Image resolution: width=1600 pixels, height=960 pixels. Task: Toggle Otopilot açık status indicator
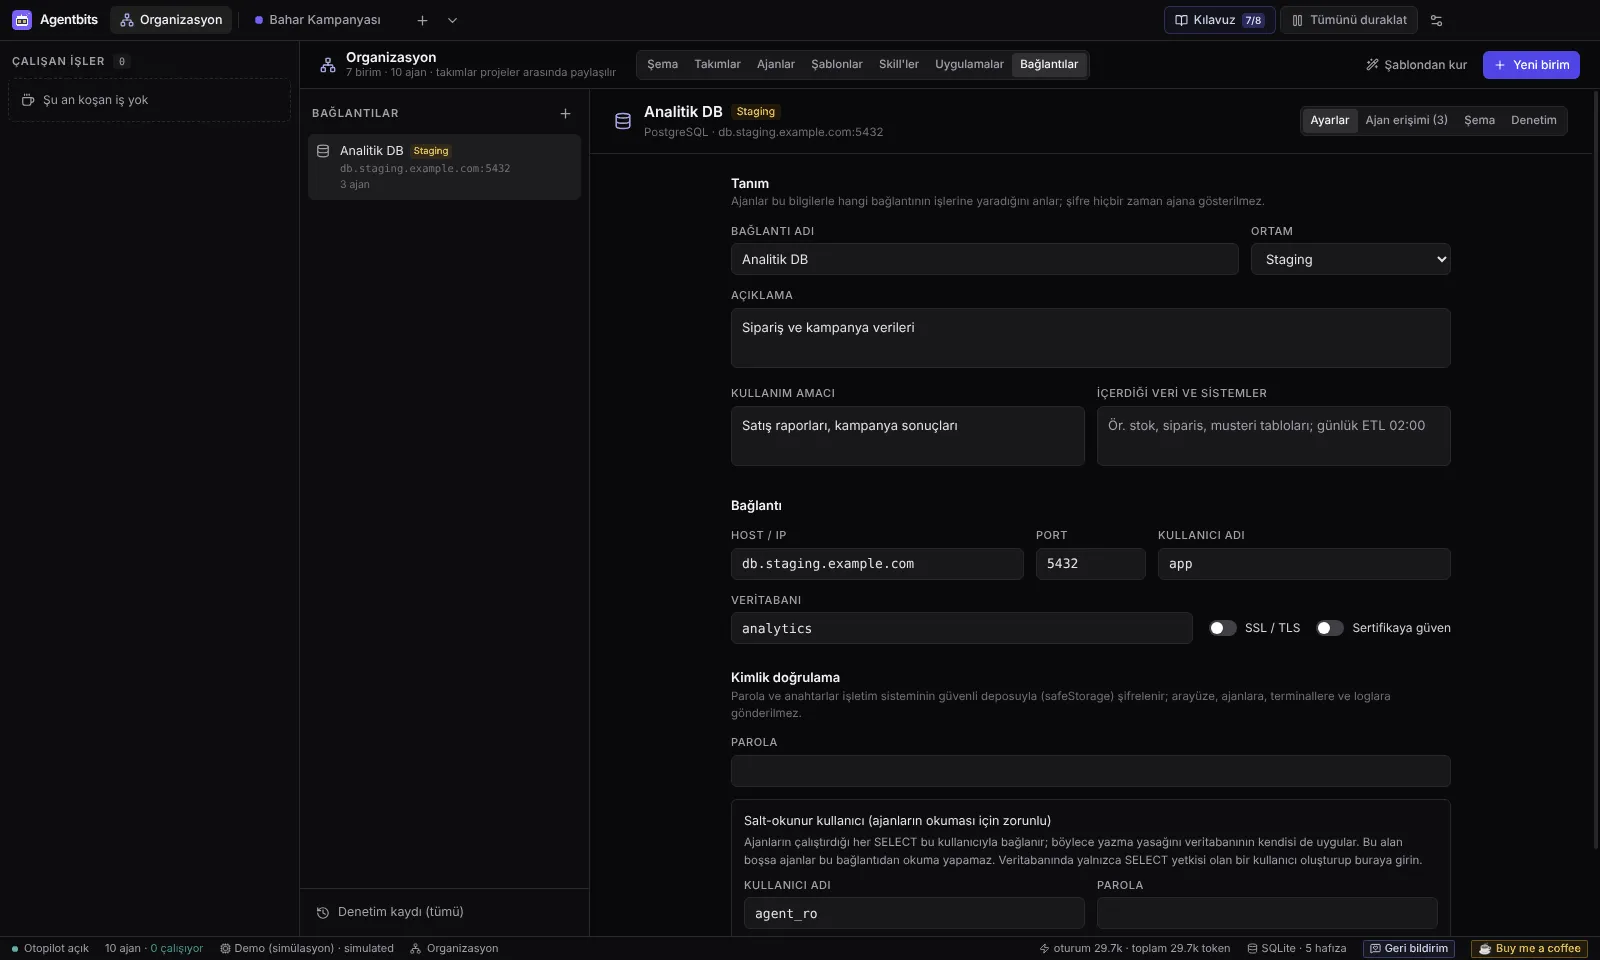point(50,948)
